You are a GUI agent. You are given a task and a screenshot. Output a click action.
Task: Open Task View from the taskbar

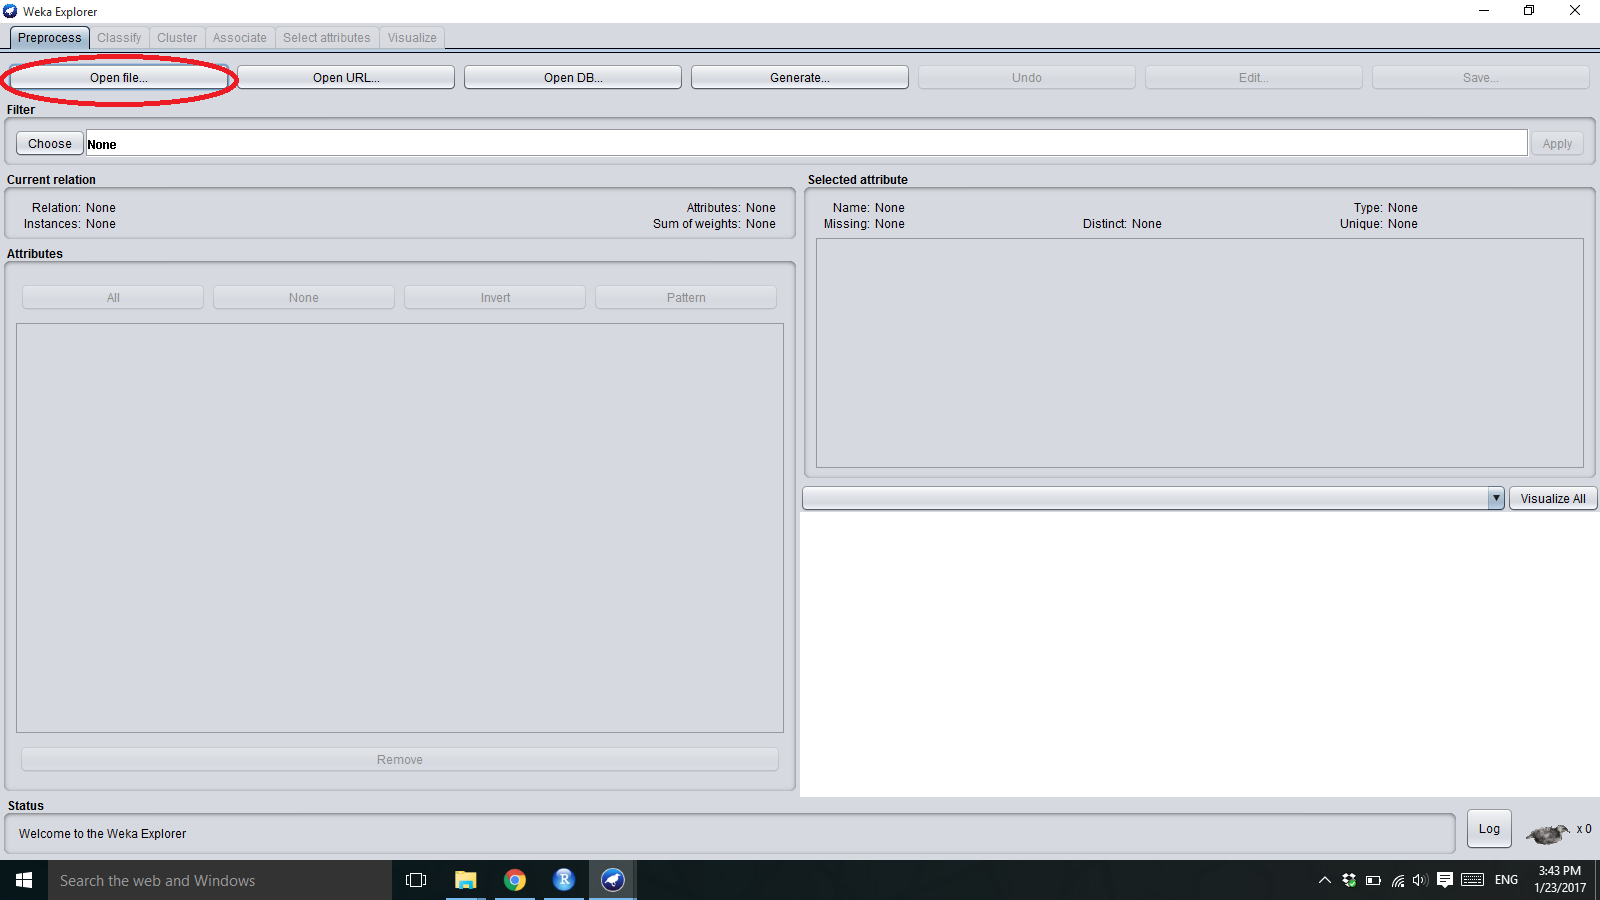point(416,880)
